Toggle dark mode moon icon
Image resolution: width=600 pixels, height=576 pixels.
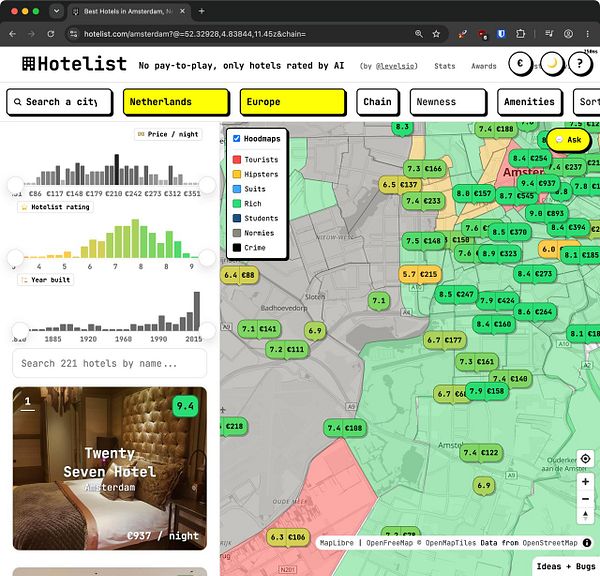552,64
